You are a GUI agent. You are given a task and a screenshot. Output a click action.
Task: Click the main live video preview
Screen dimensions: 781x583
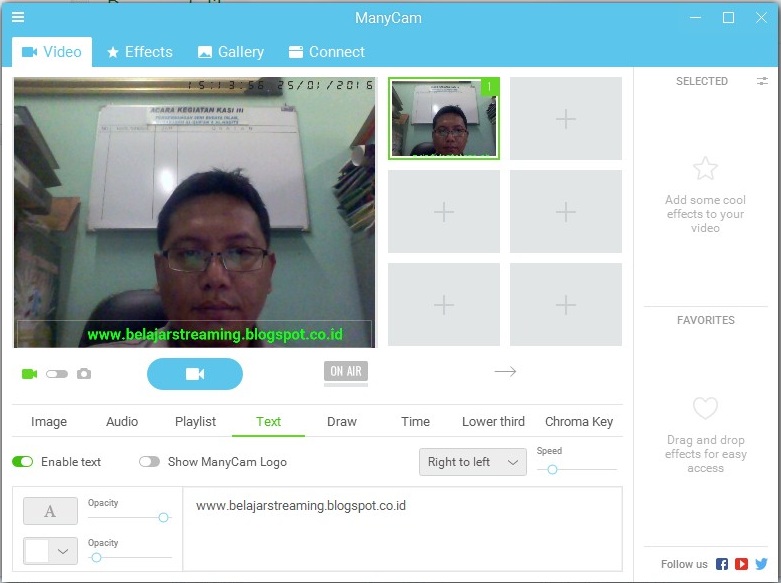tap(195, 212)
